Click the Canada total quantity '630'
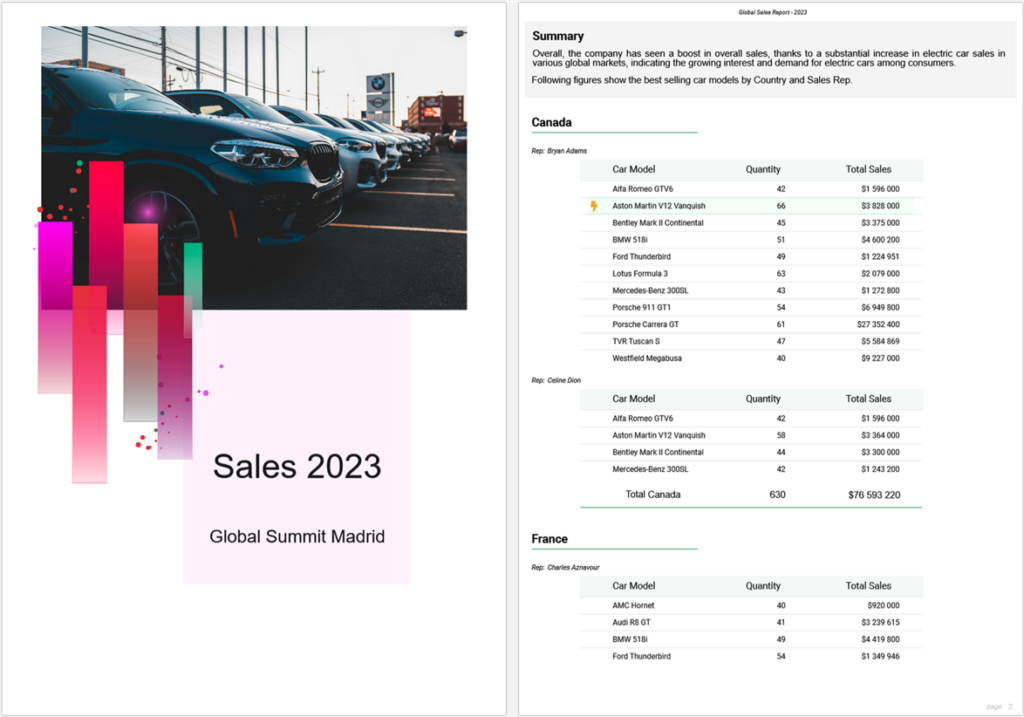1024x717 pixels. pyautogui.click(x=777, y=495)
